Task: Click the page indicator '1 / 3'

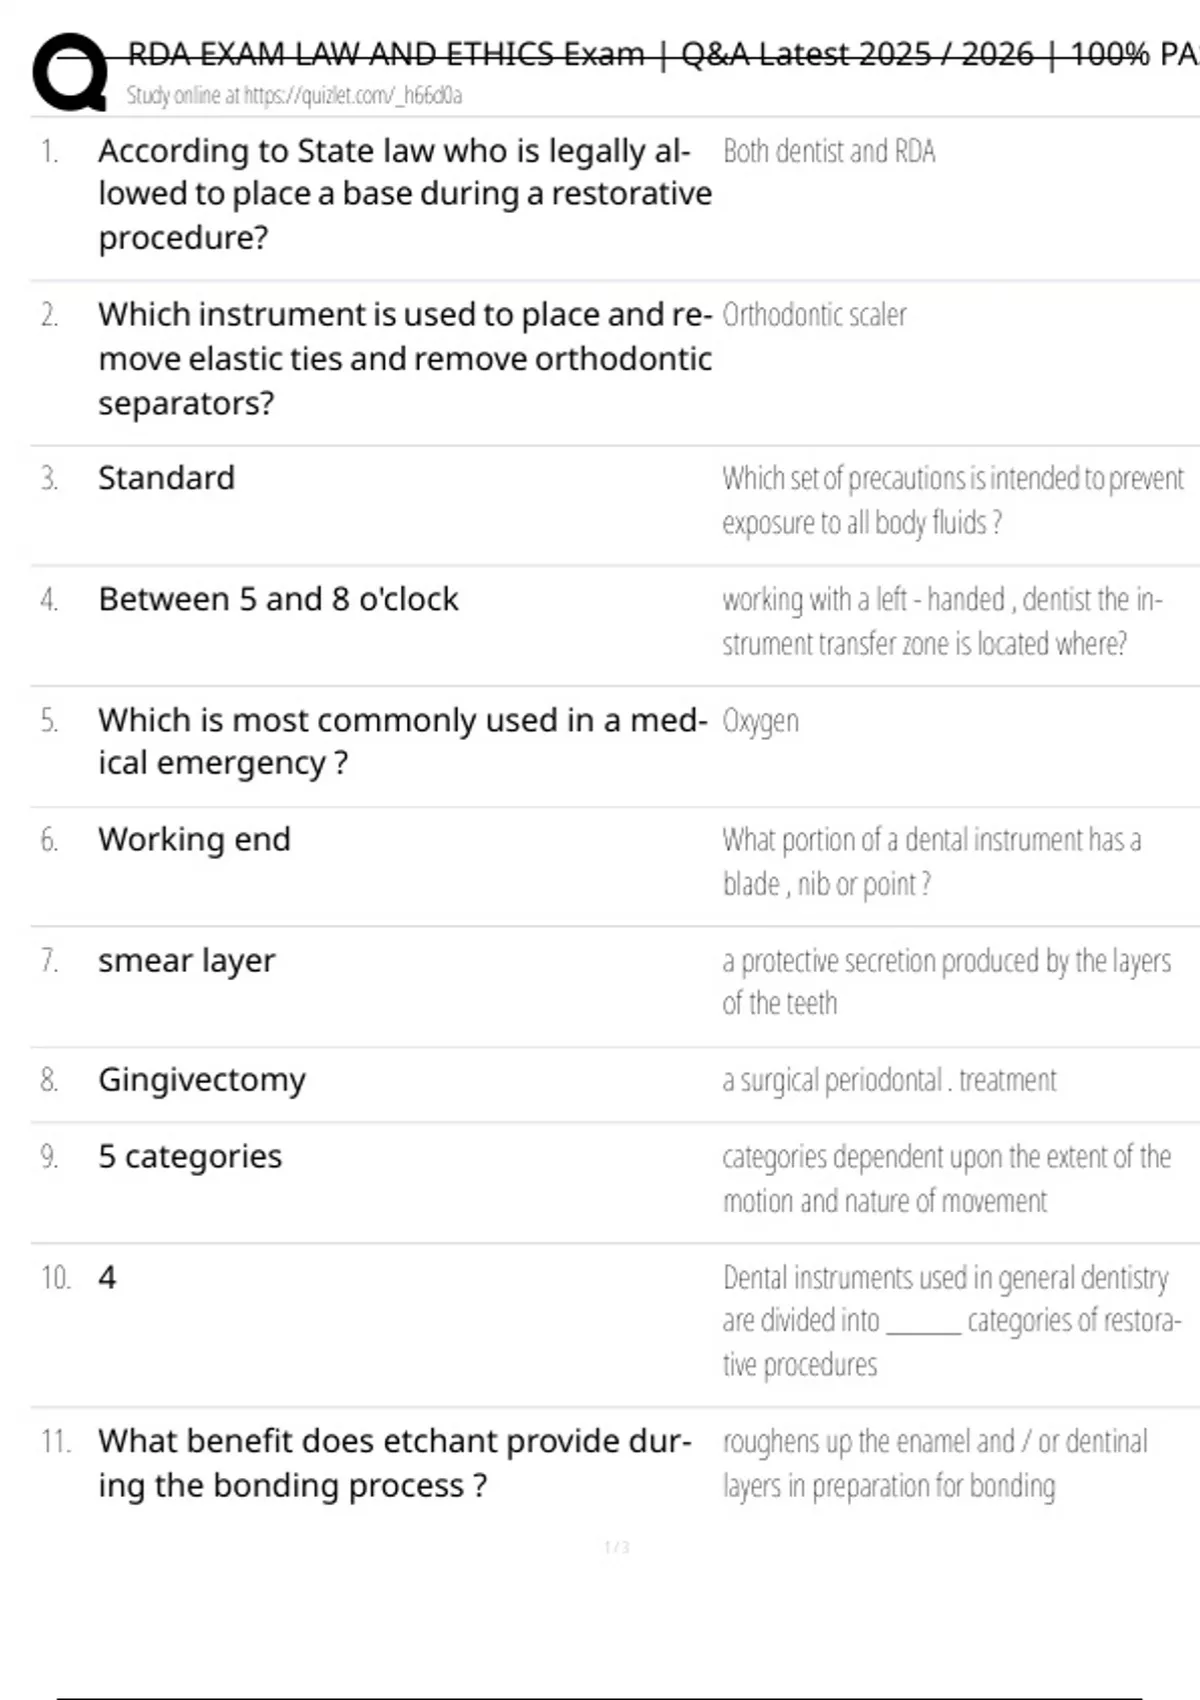Action: (x=617, y=1548)
